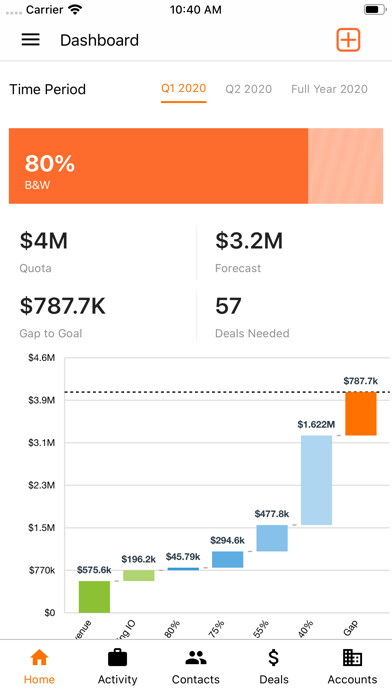
Task: Switch to Full Year 2020 tab
Action: tap(329, 89)
